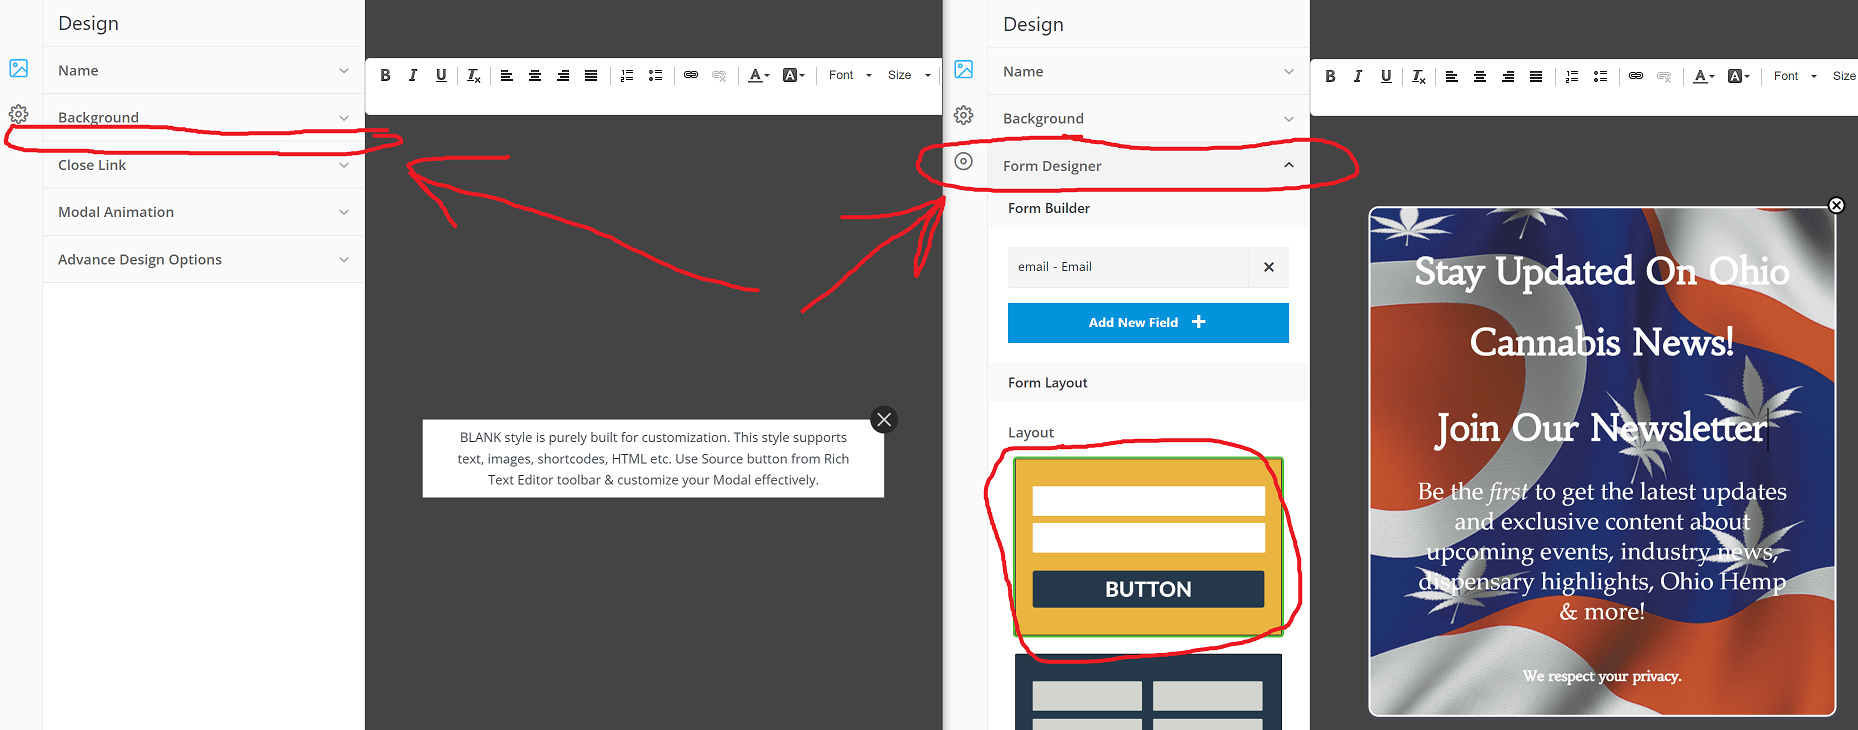Insert numbered list from the right editor toolbar

[1572, 76]
